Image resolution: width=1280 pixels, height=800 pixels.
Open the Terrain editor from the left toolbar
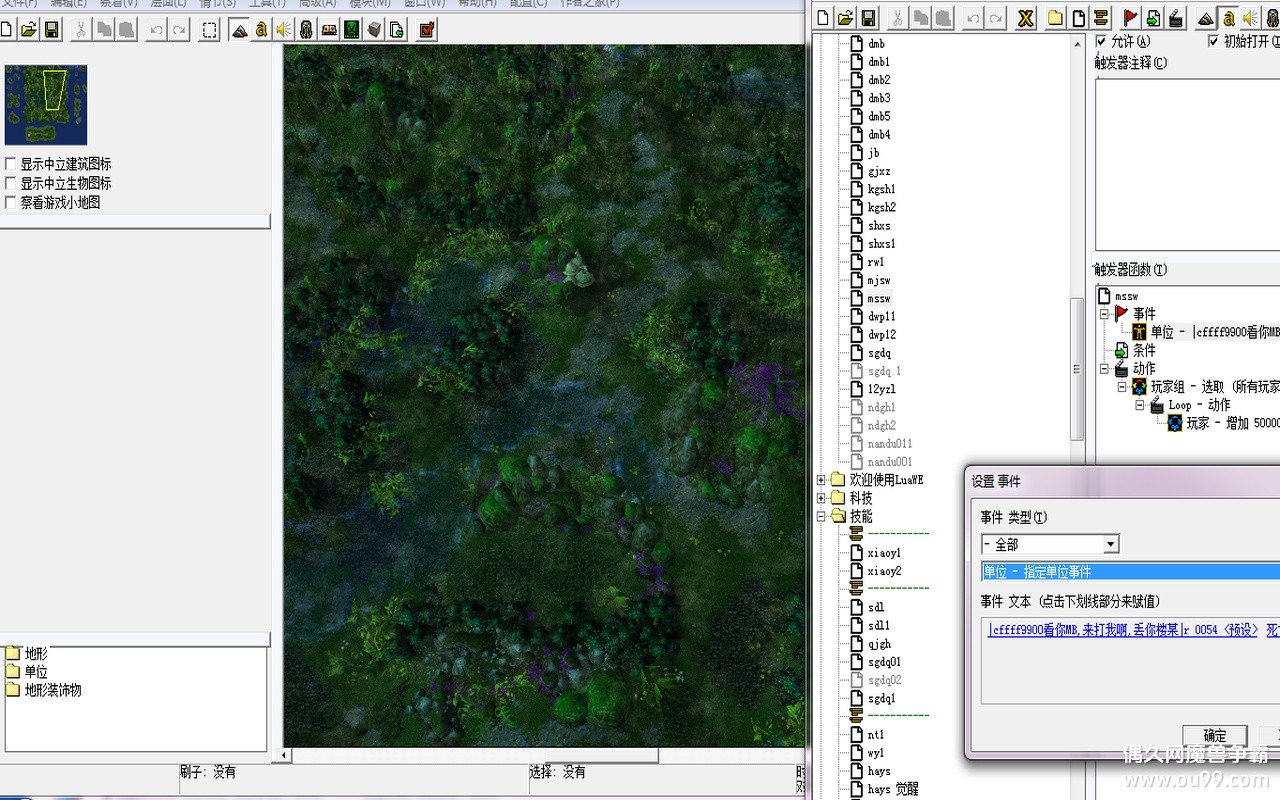click(x=239, y=30)
